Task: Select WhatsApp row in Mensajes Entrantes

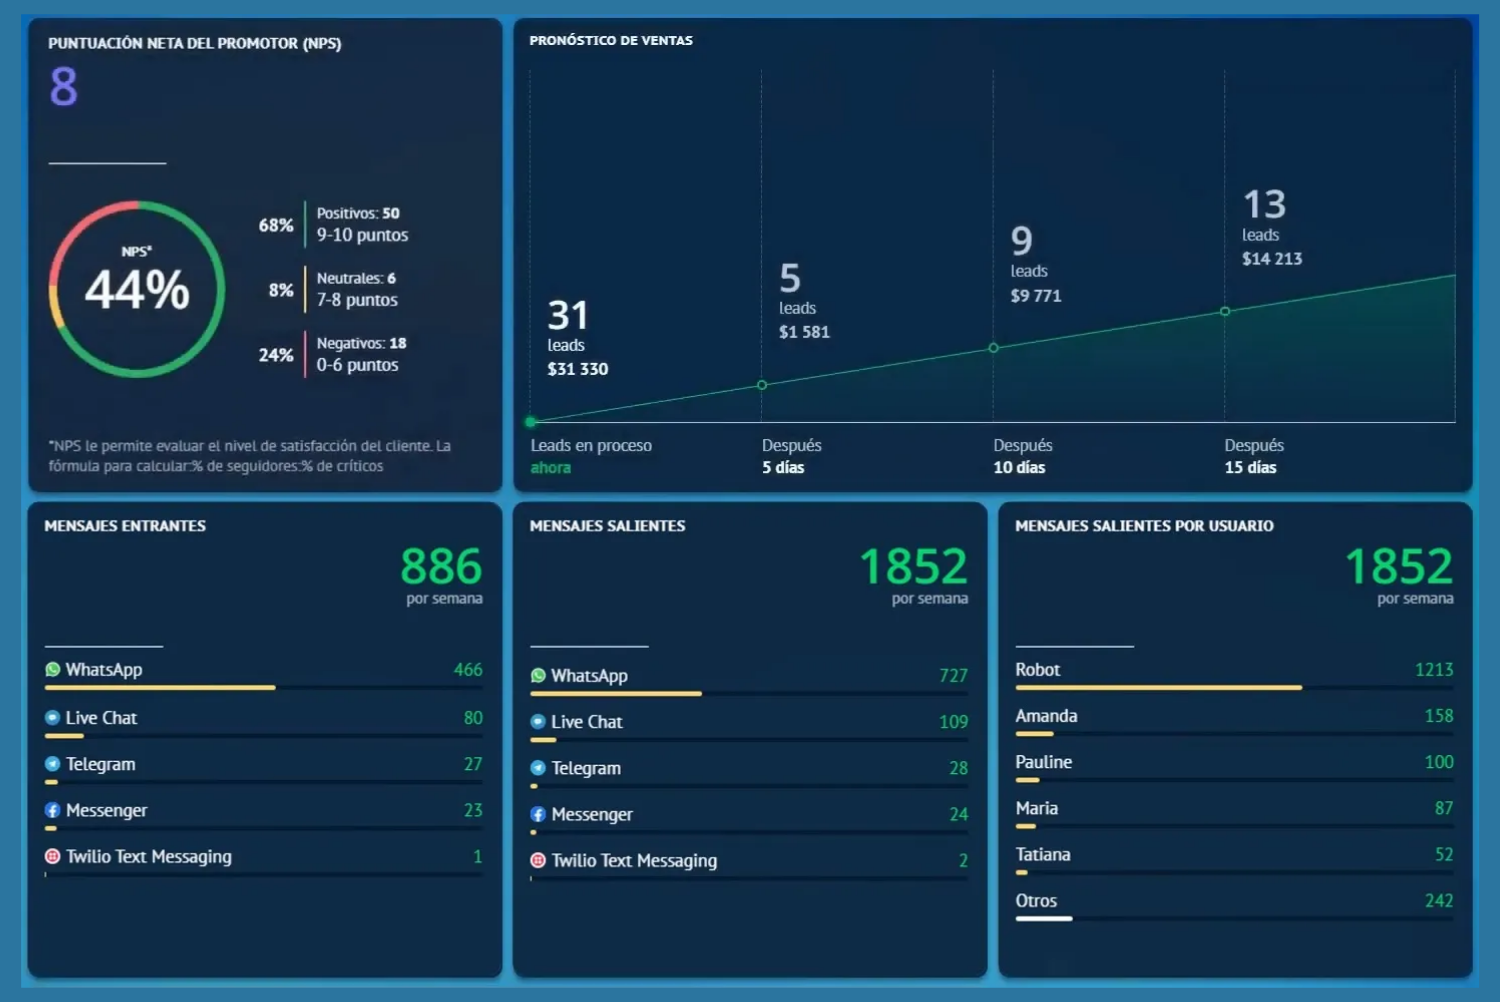Action: [x=264, y=674]
